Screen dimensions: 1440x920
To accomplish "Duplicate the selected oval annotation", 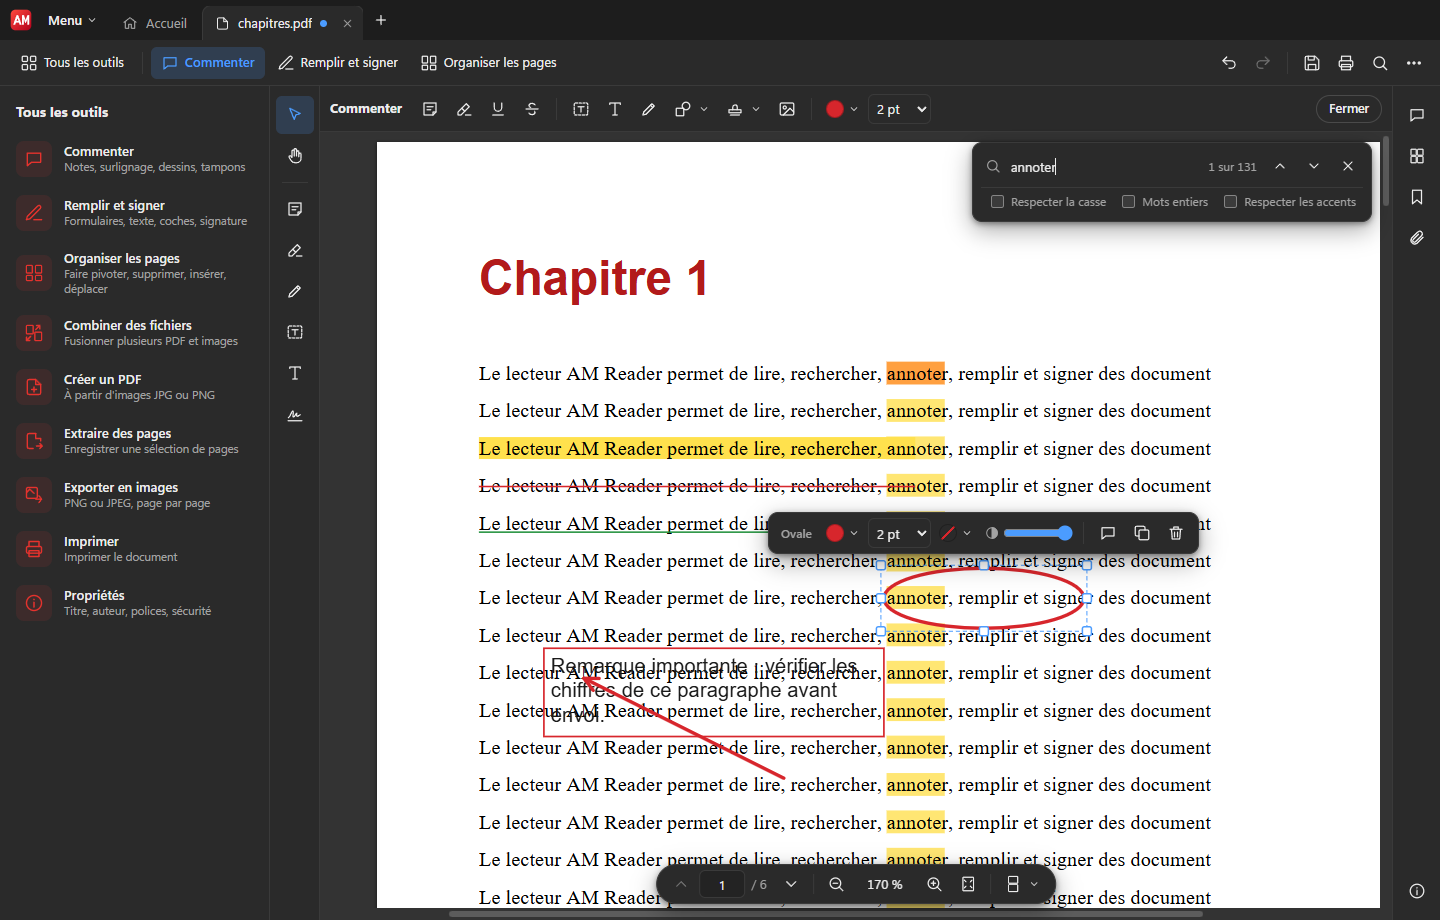I will tap(1142, 533).
